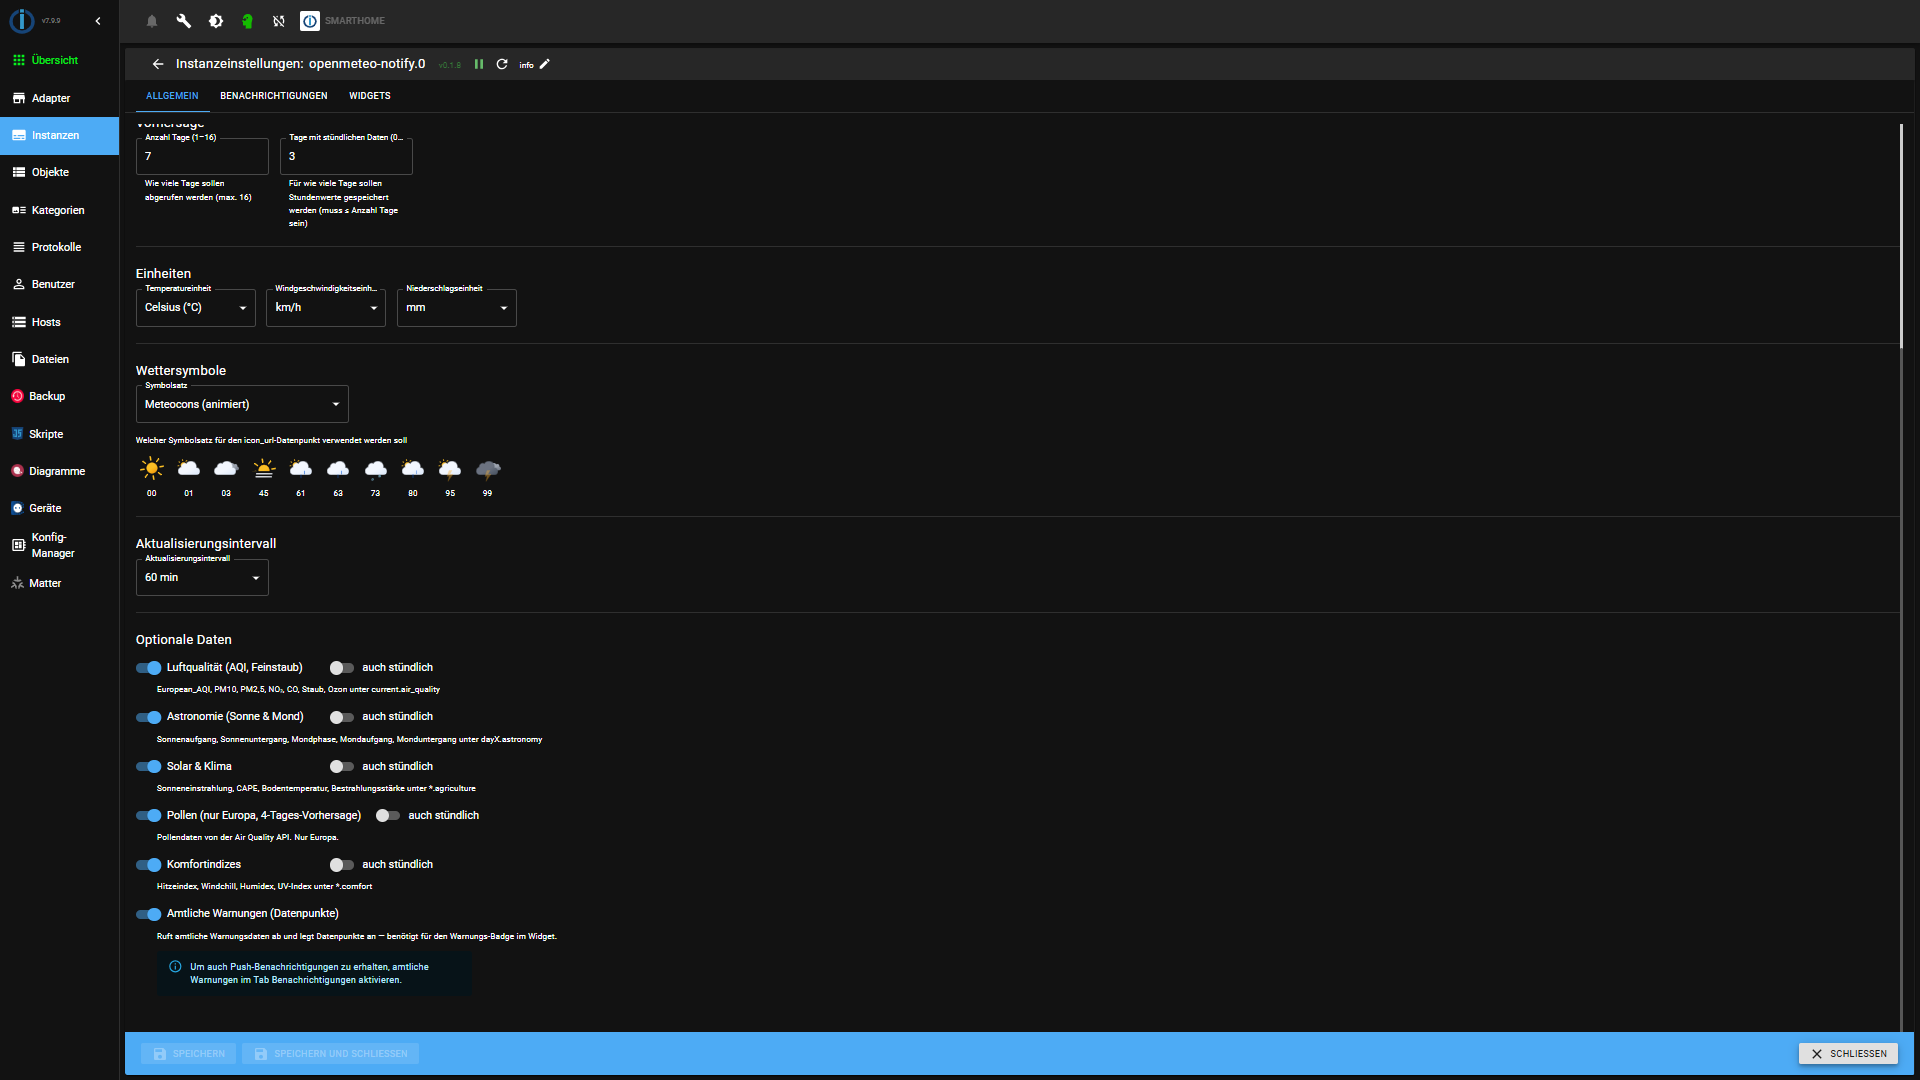Toggle Amtliche Warnungen switch

click(149, 914)
